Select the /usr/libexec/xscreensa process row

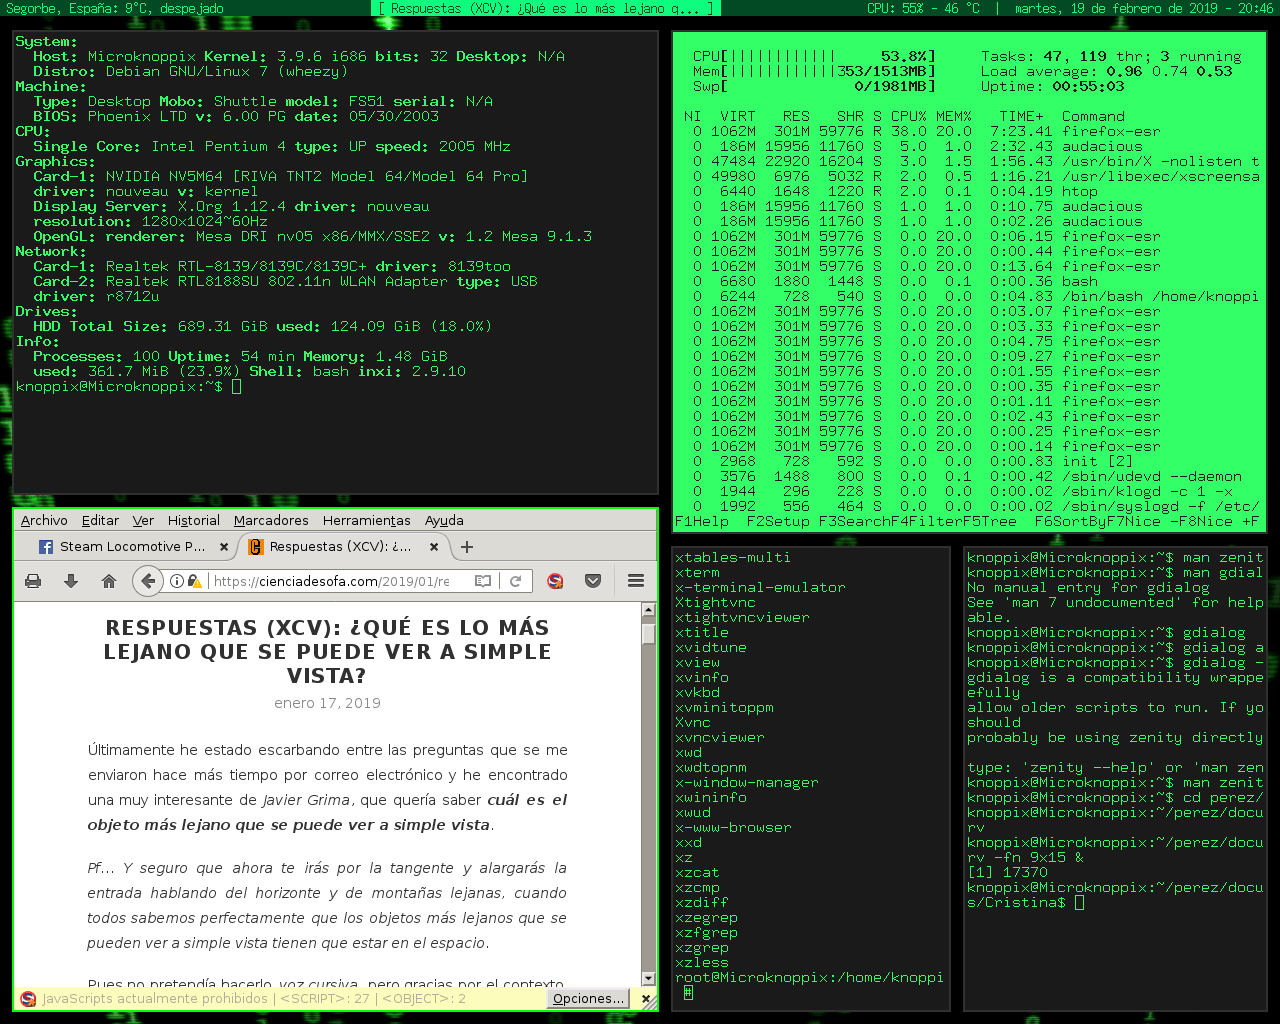(967, 176)
